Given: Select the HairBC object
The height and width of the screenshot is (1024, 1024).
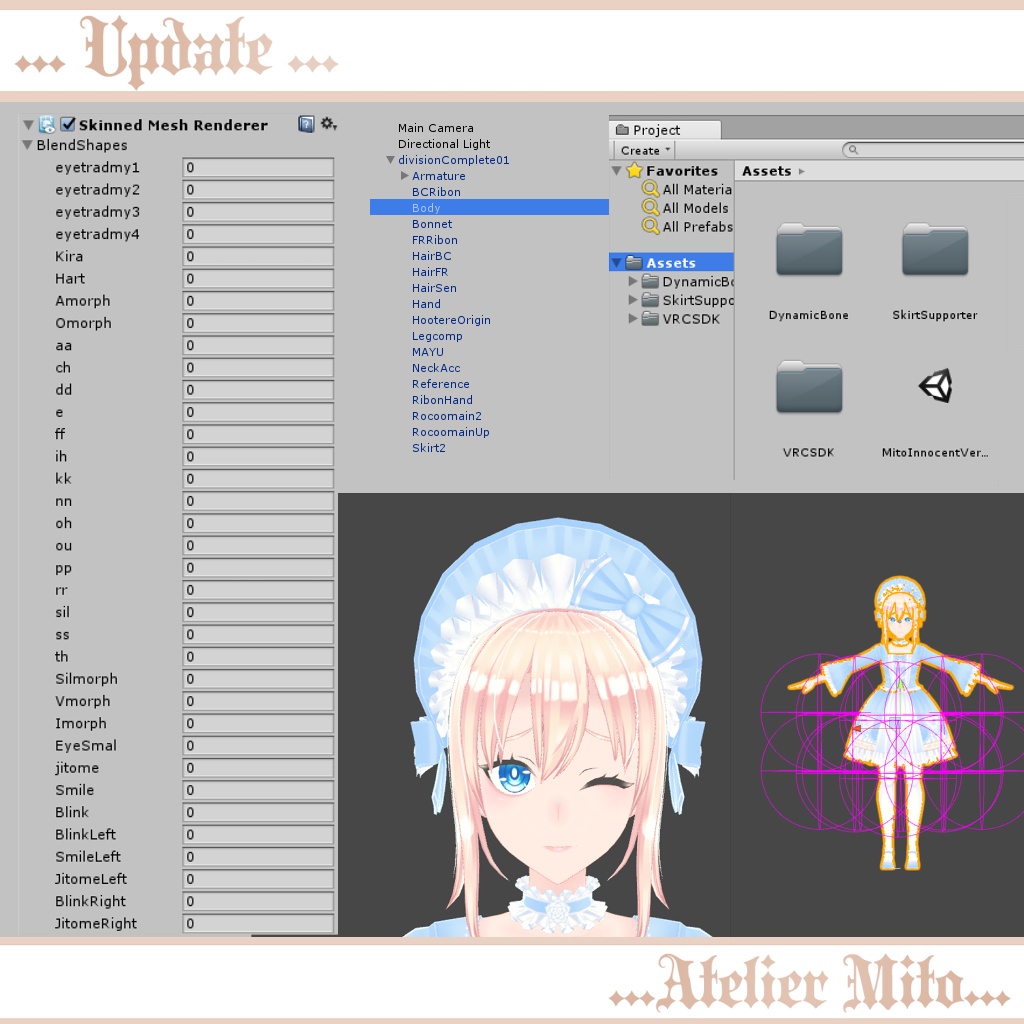Looking at the screenshot, I should tap(432, 256).
